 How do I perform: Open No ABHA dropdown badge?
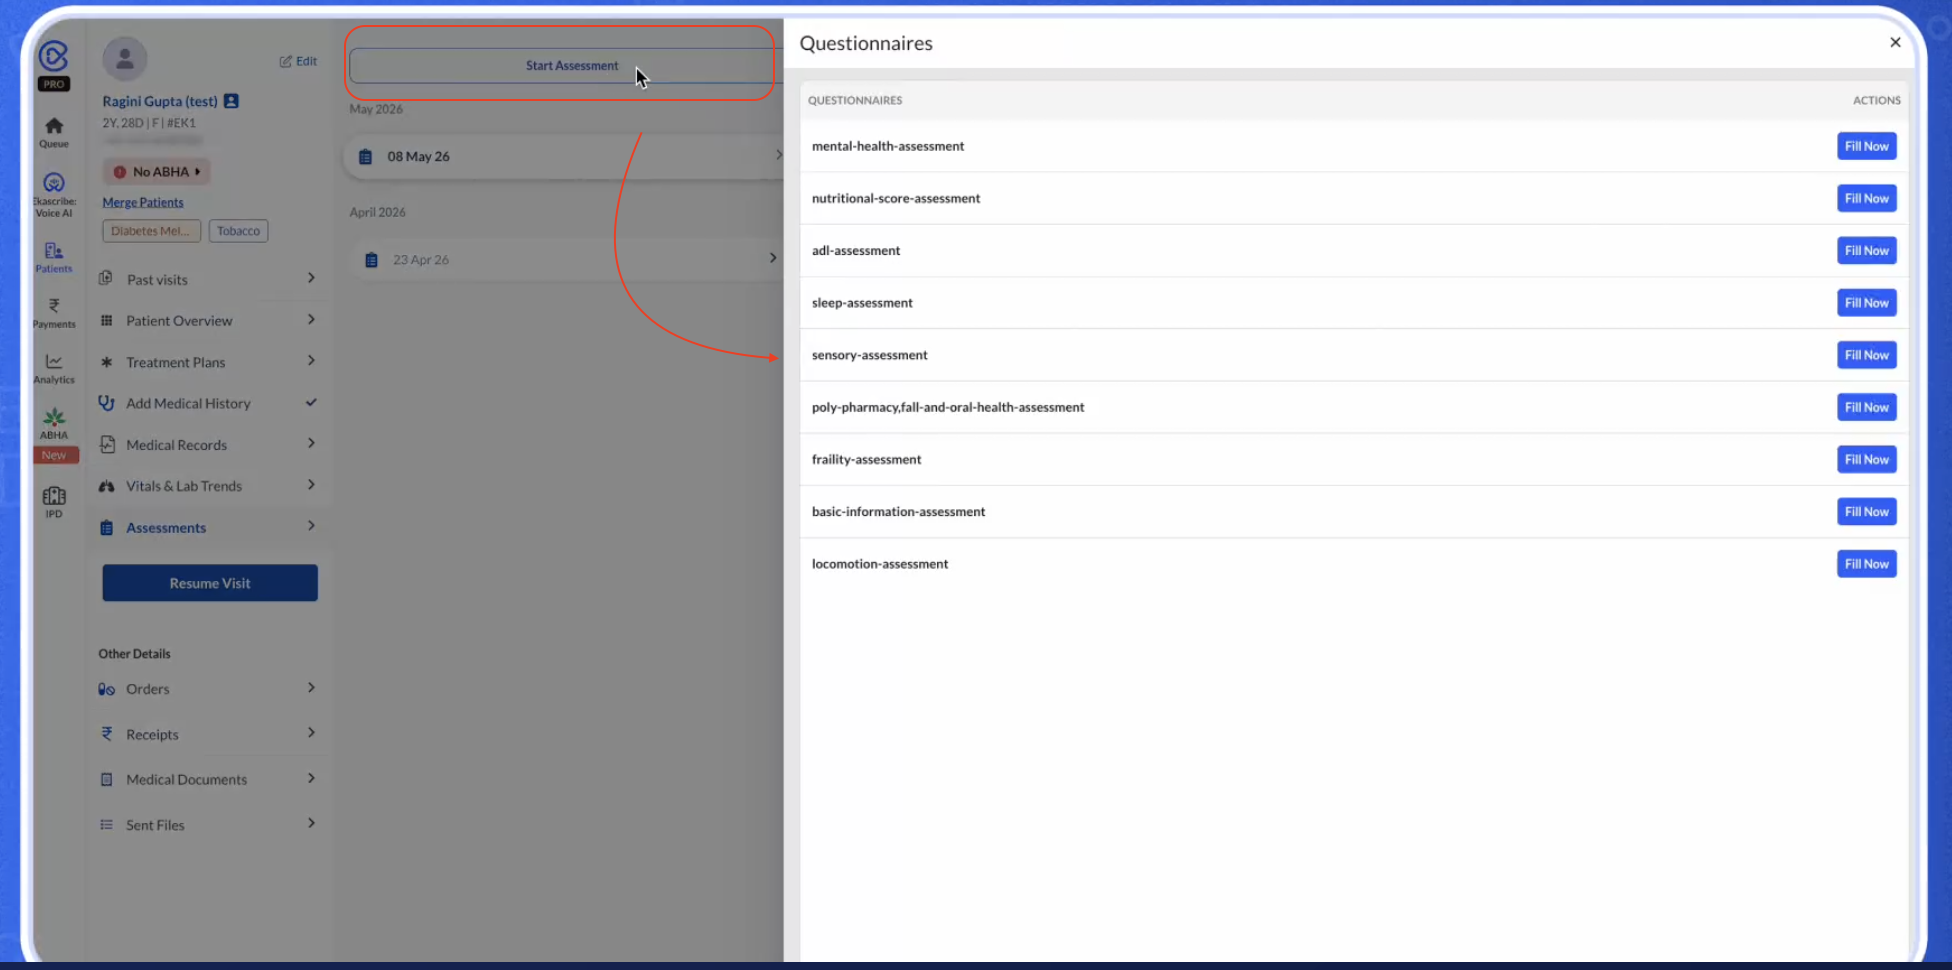(x=156, y=172)
